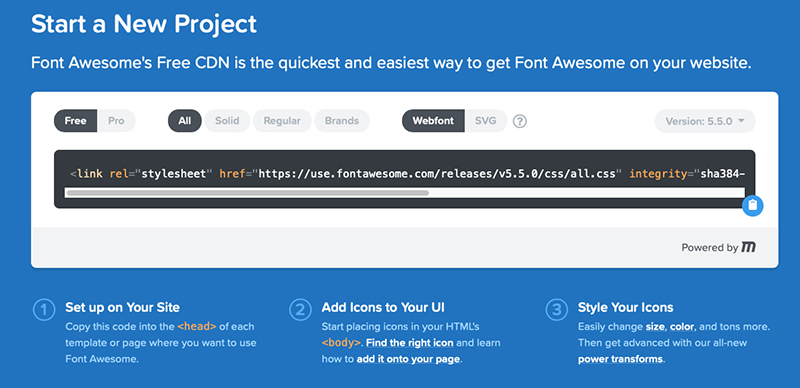The height and width of the screenshot is (388, 800).
Task: Open the Version: 5.5.0 dropdown
Action: pos(705,121)
